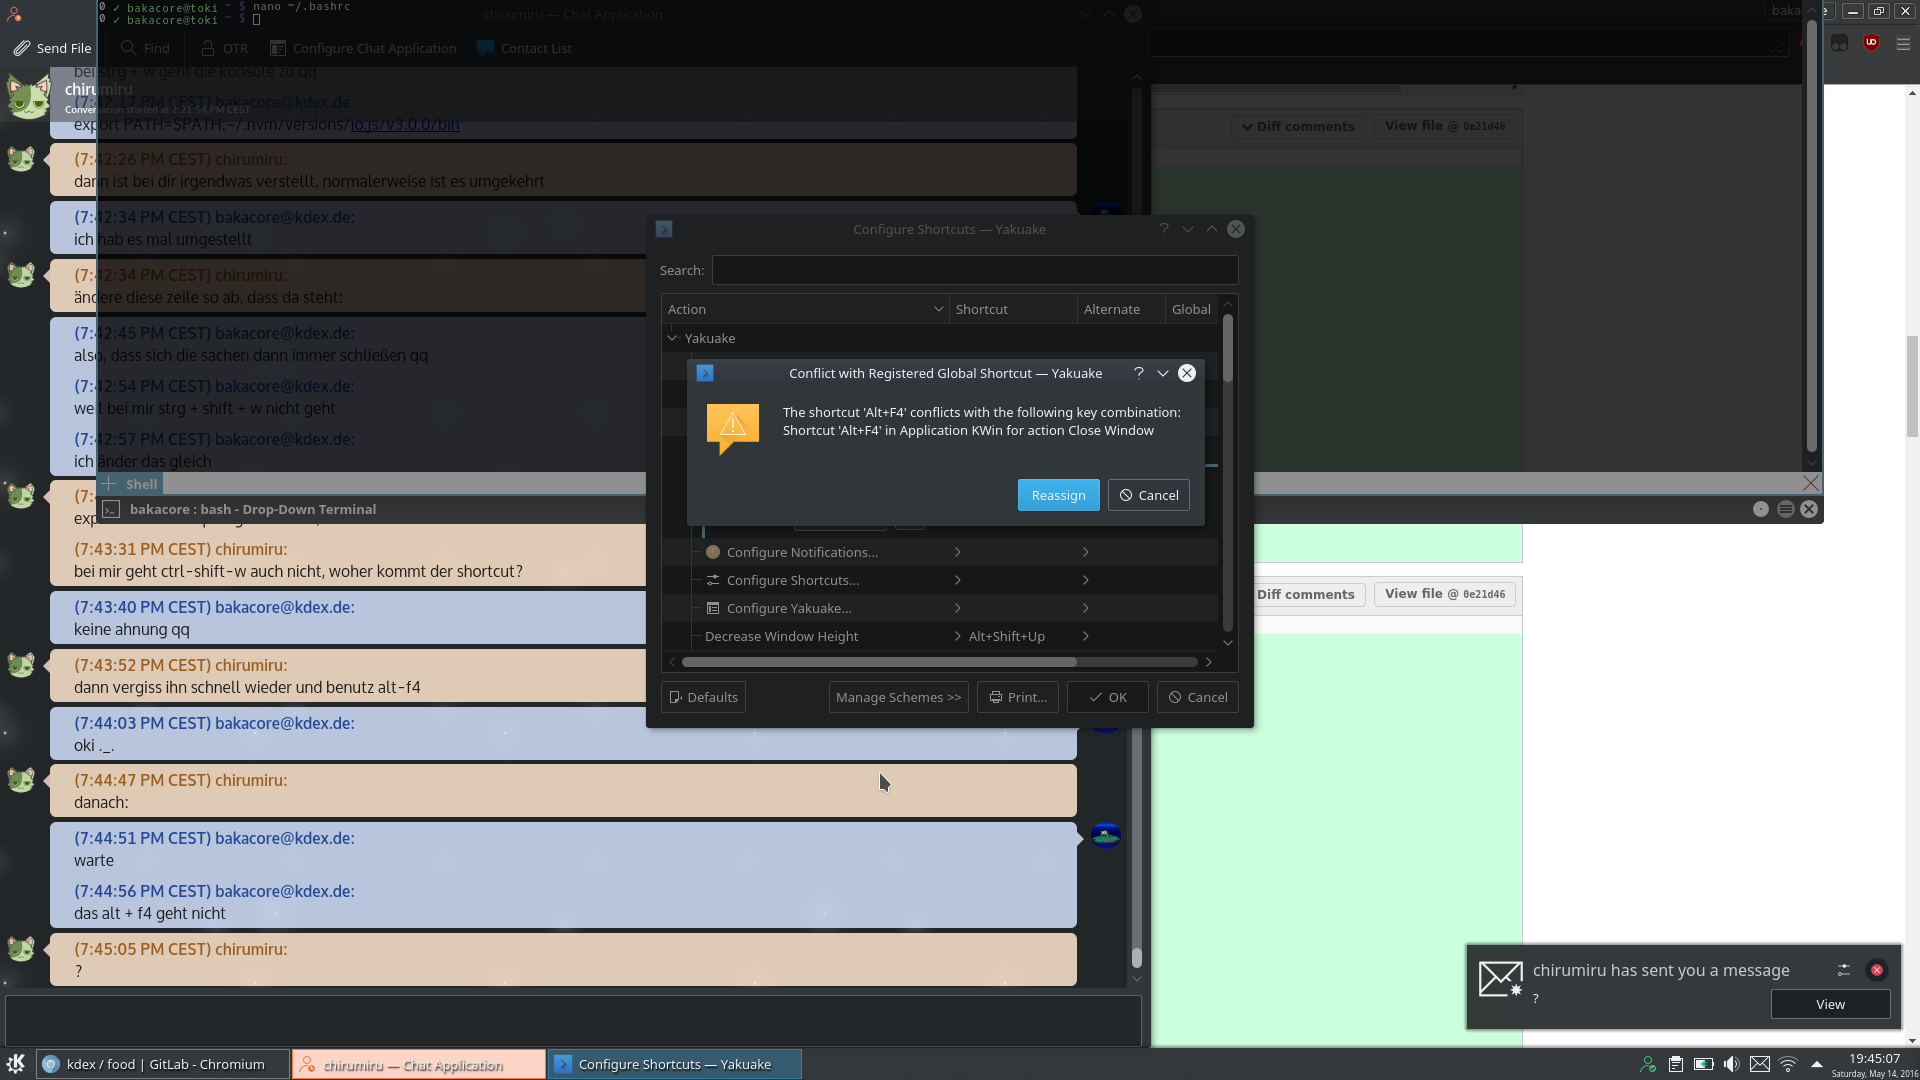Click the Yakuake icon in Conflict dialog titlebar
1920x1080 pixels.
click(x=705, y=373)
